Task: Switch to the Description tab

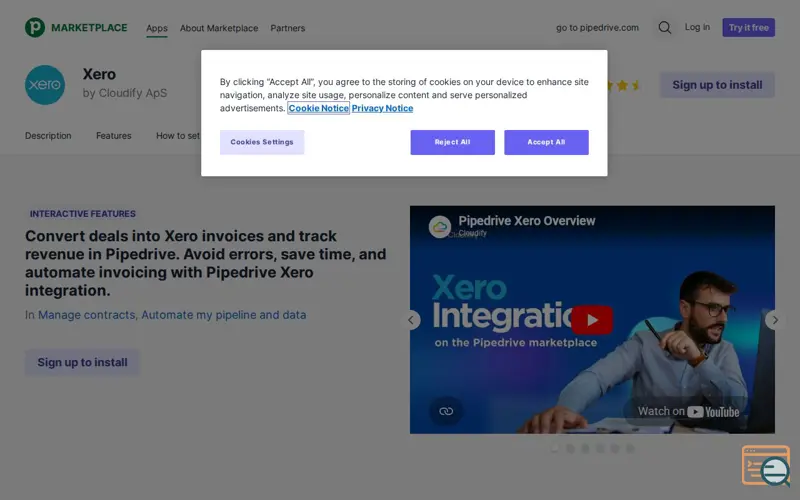Action: click(48, 136)
